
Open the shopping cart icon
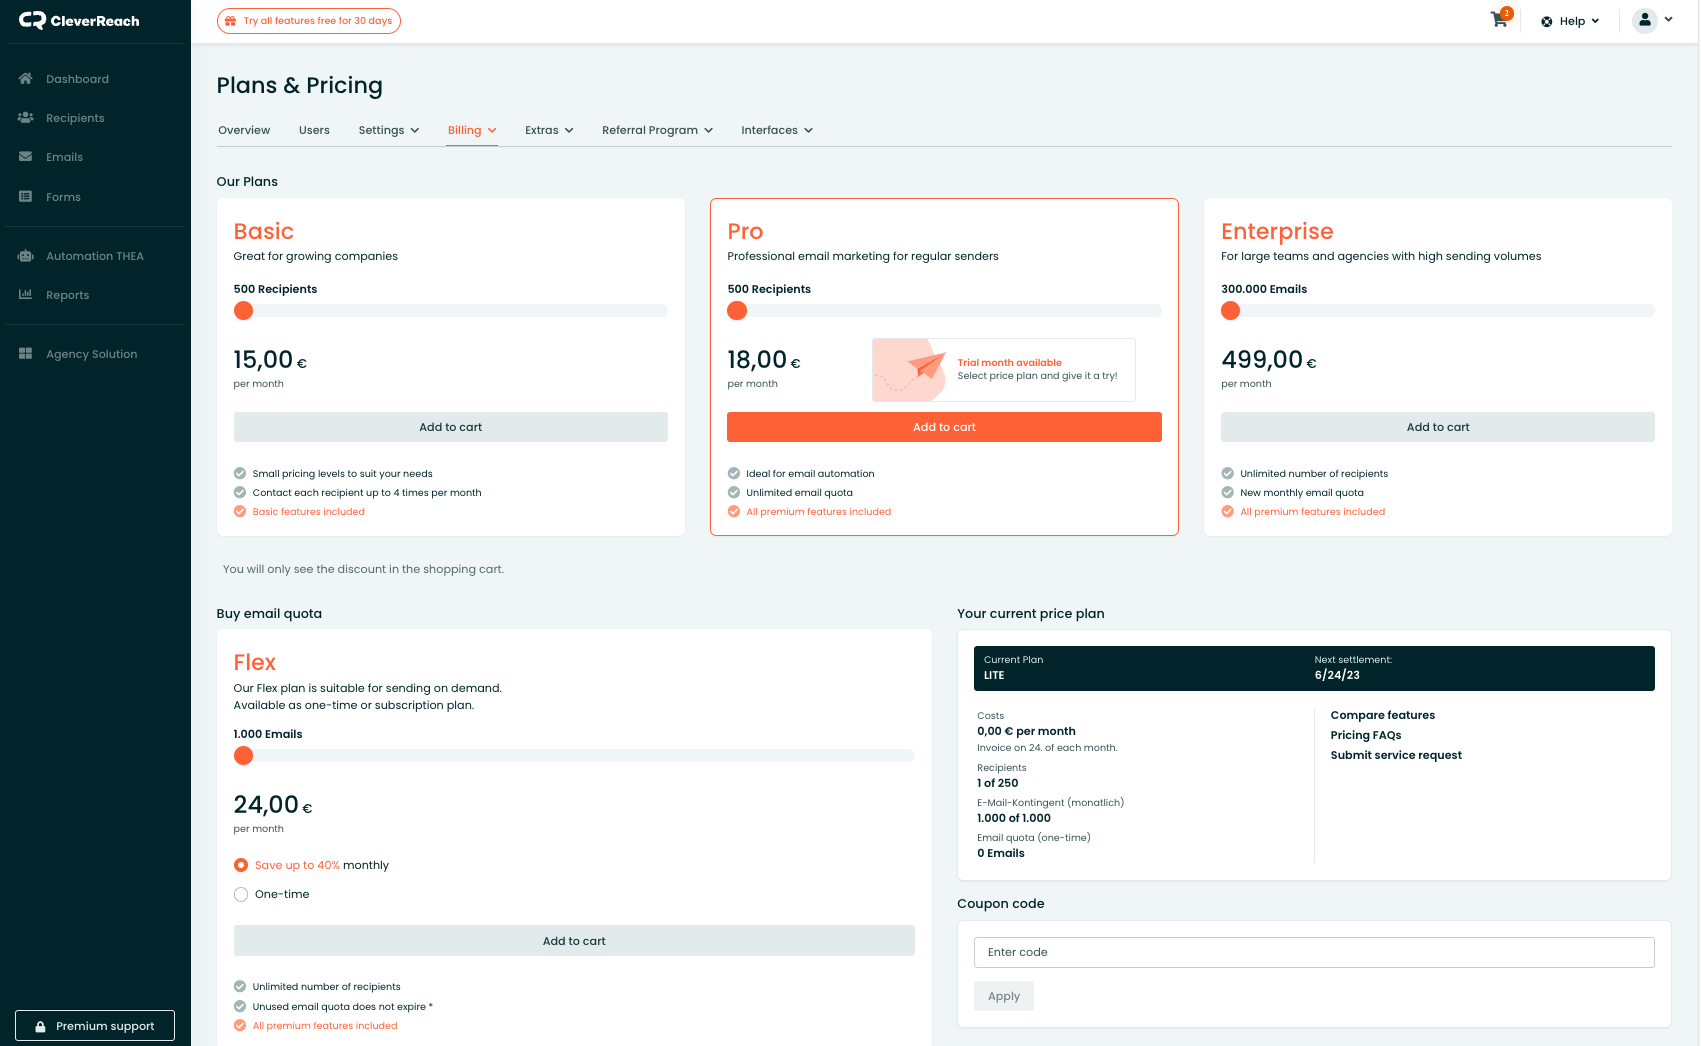coord(1499,20)
